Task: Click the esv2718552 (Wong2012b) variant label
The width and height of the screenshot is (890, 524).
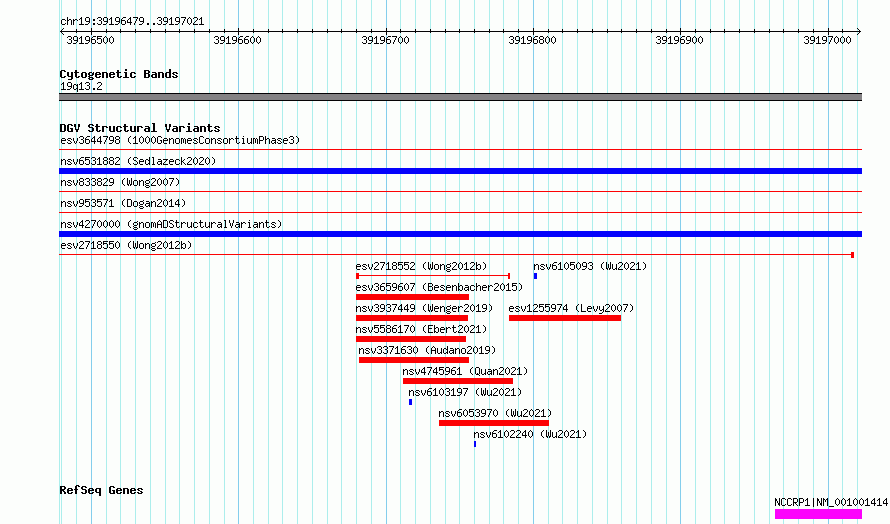Action: pos(421,266)
